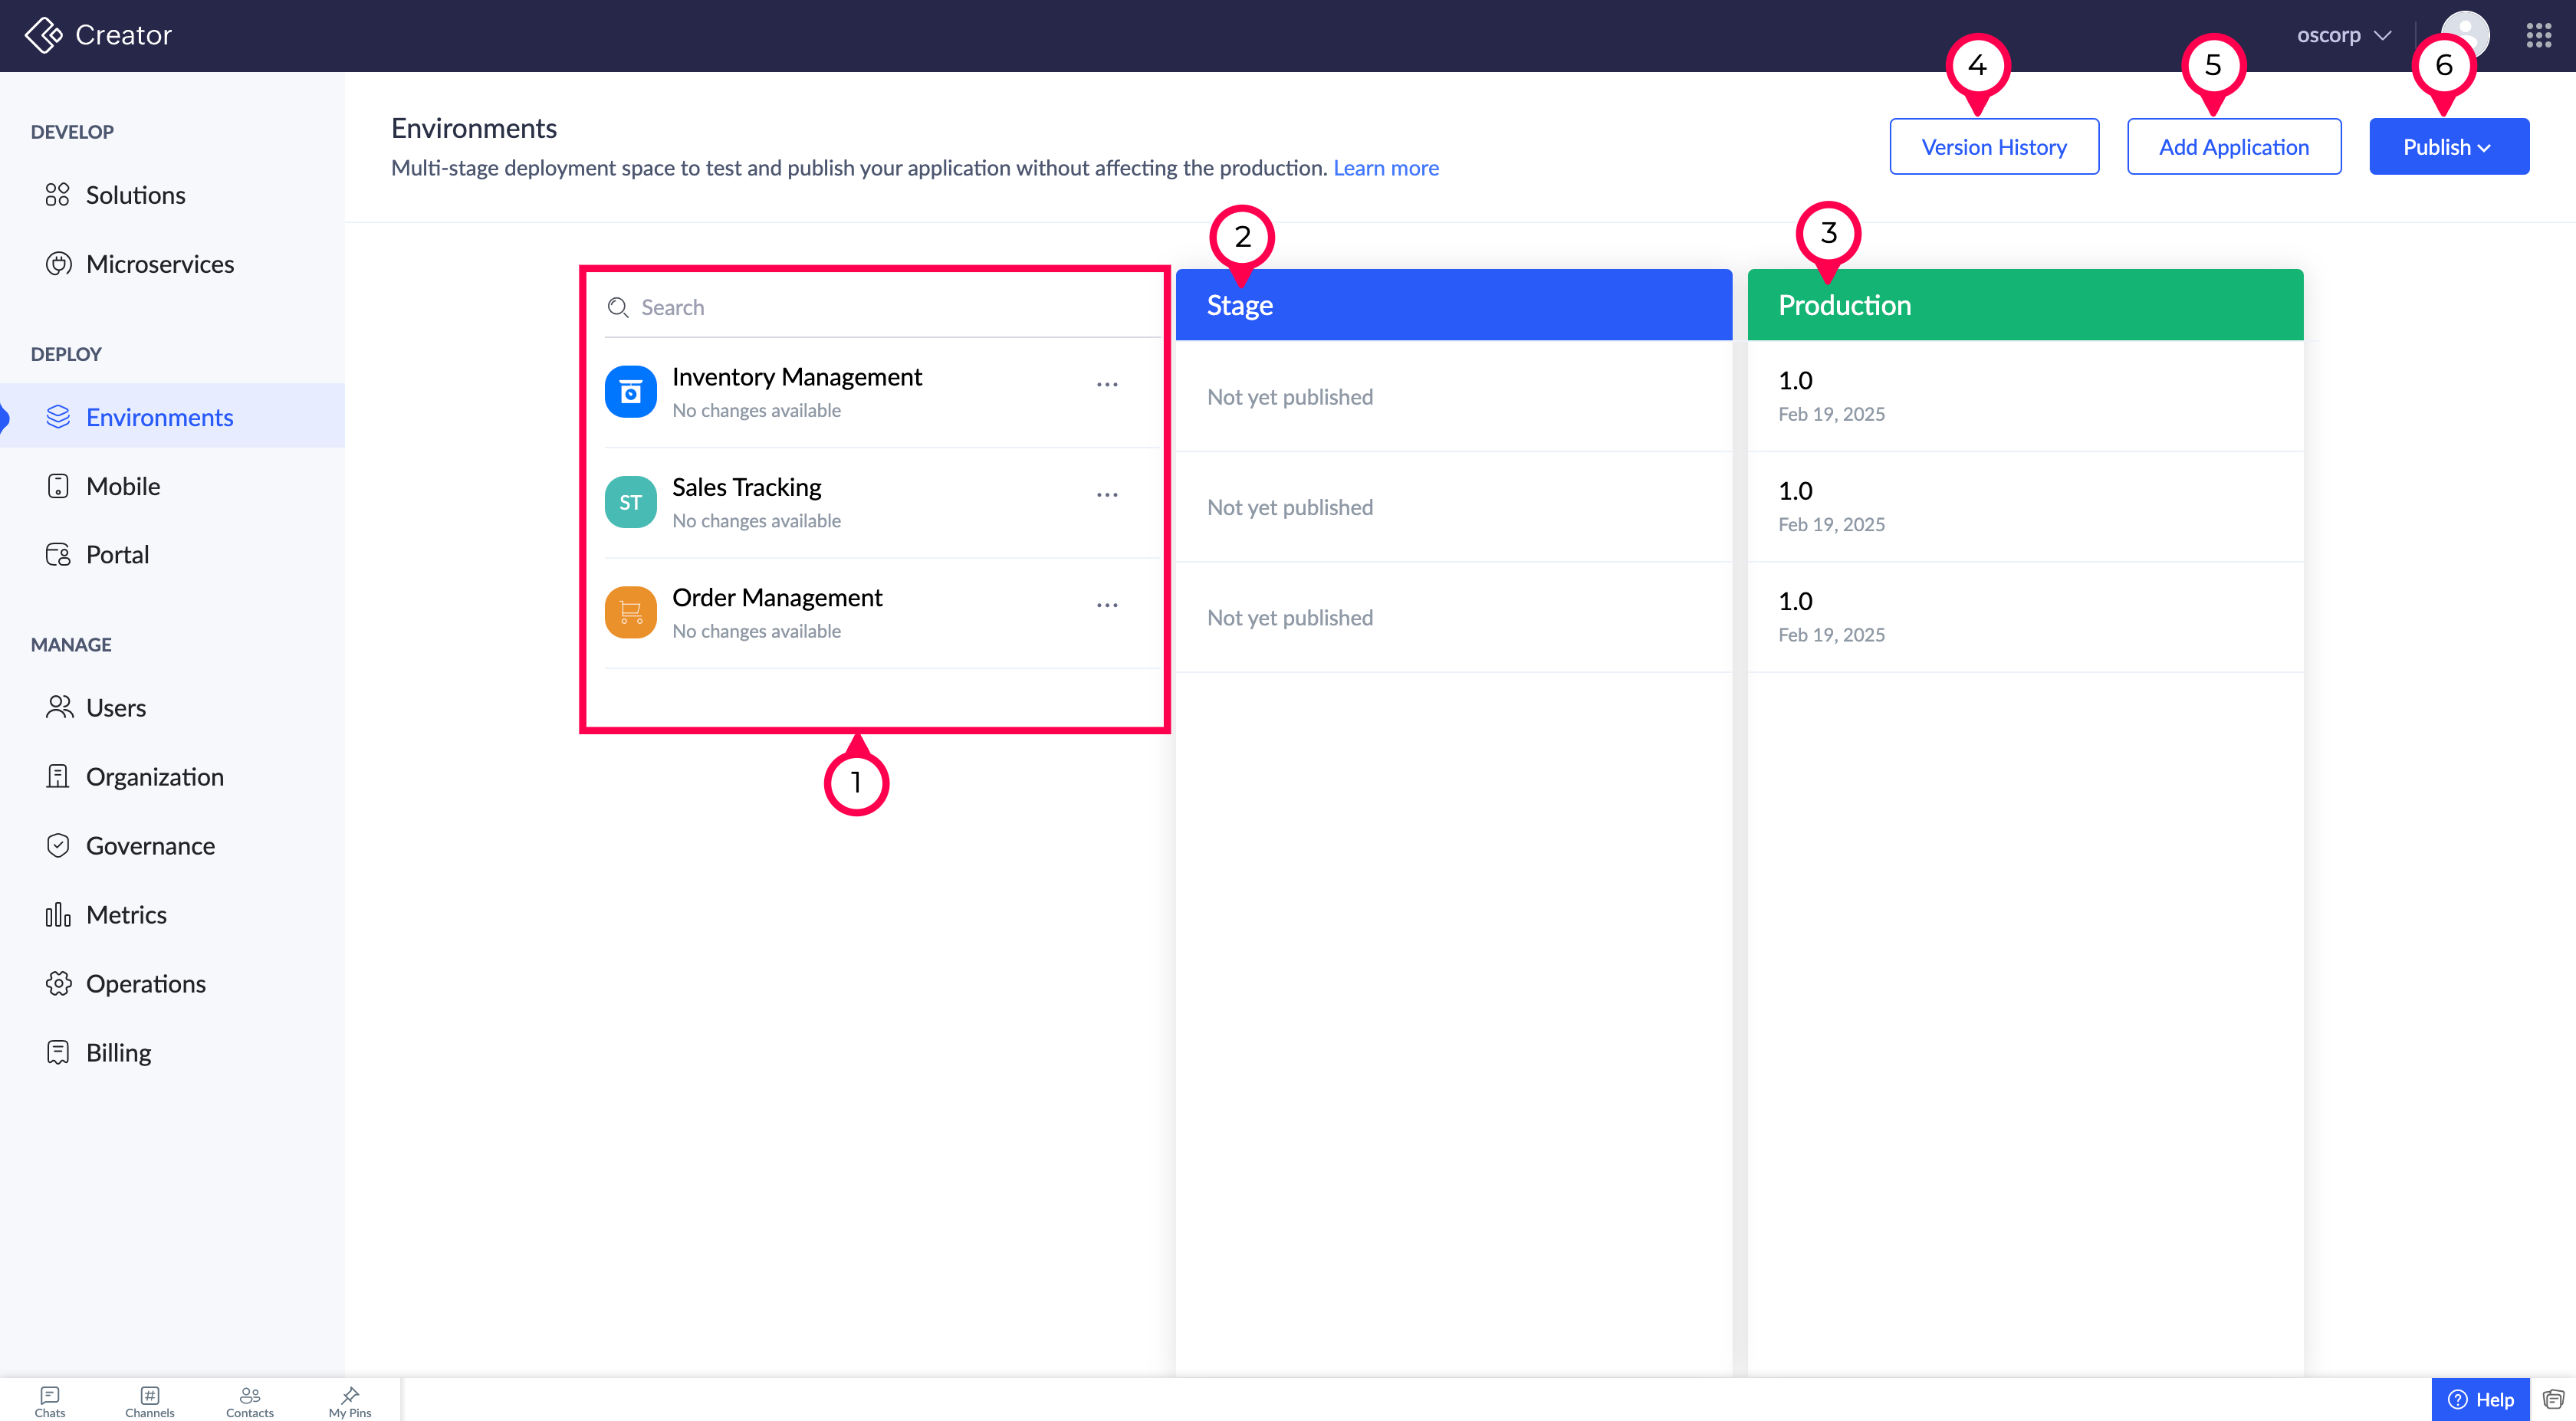Open more options for Inventory Management
Viewport: 2576px width, 1421px height.
pyautogui.click(x=1106, y=385)
